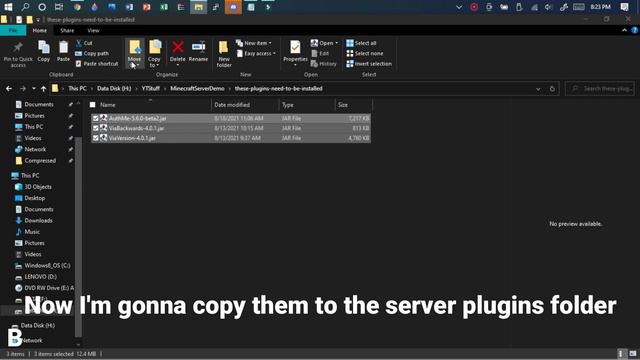Click the red Delete icon

(178, 47)
